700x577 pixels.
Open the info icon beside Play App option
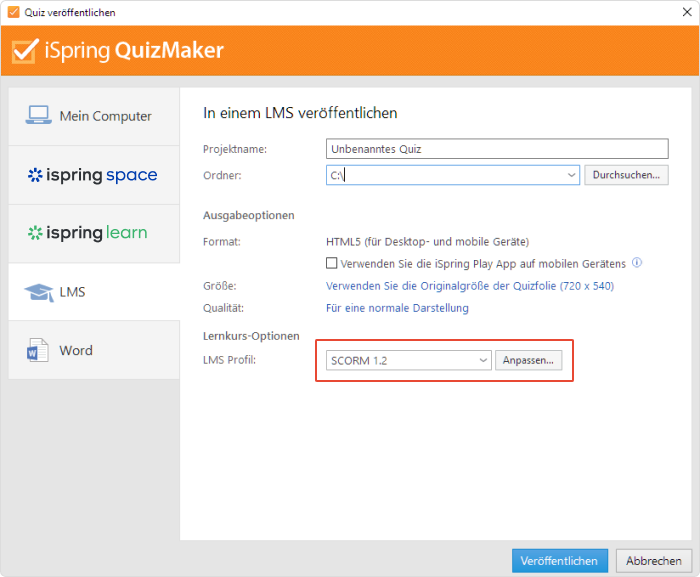click(637, 263)
